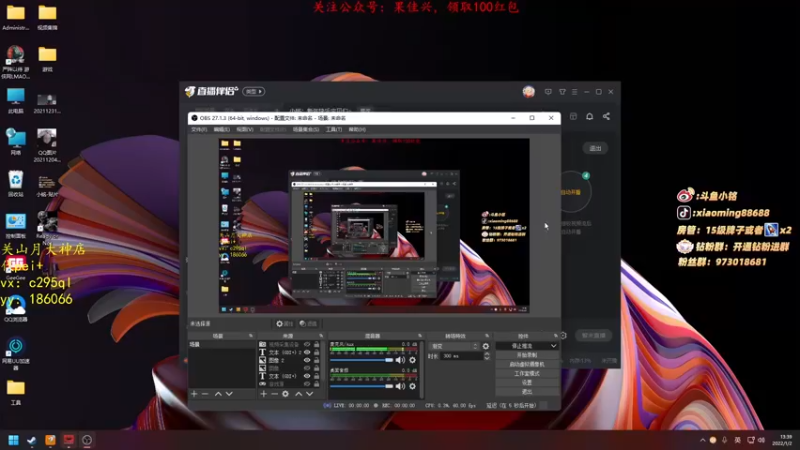Remove the selected source with the minus button
The image size is (800, 450).
(274, 394)
